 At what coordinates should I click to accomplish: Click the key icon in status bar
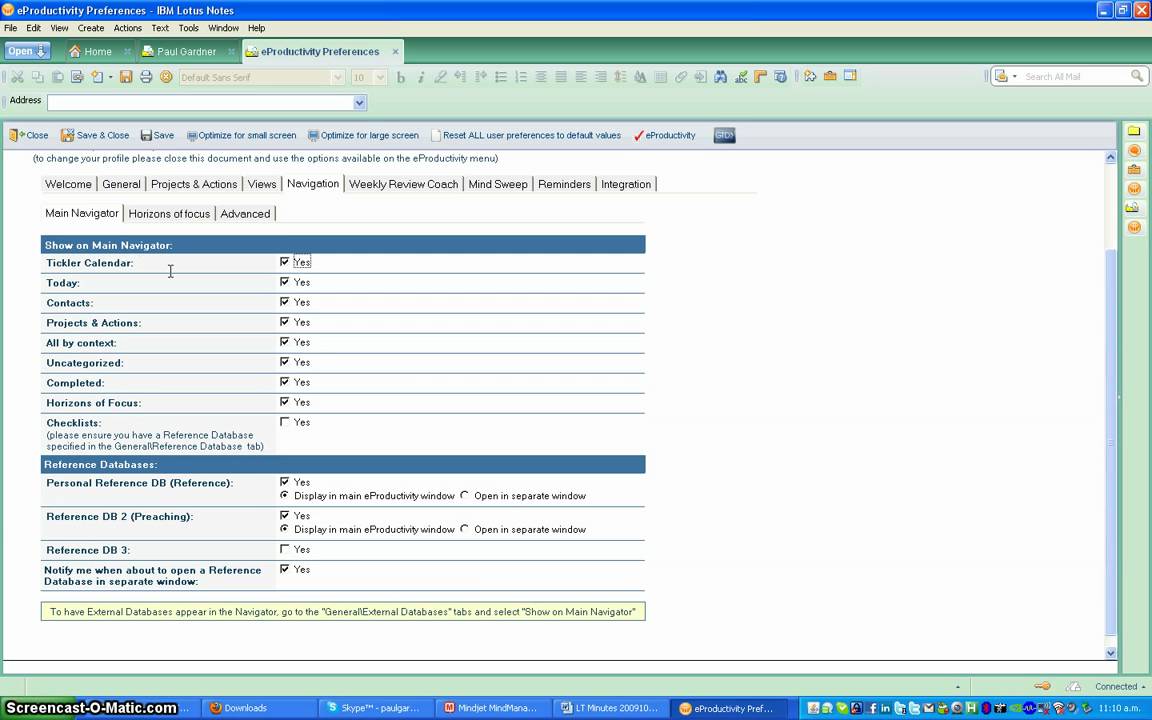coord(1043,686)
